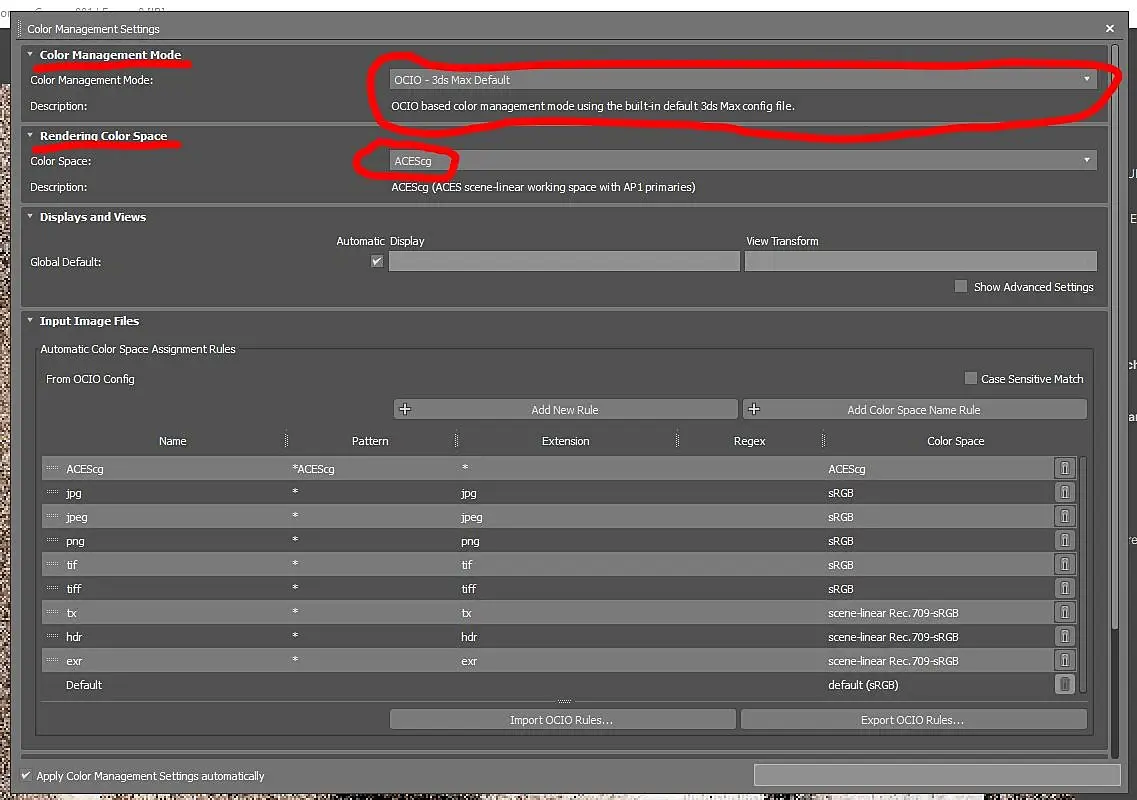This screenshot has width=1137, height=800.
Task: Open the Global Default View Transform field
Action: [921, 261]
